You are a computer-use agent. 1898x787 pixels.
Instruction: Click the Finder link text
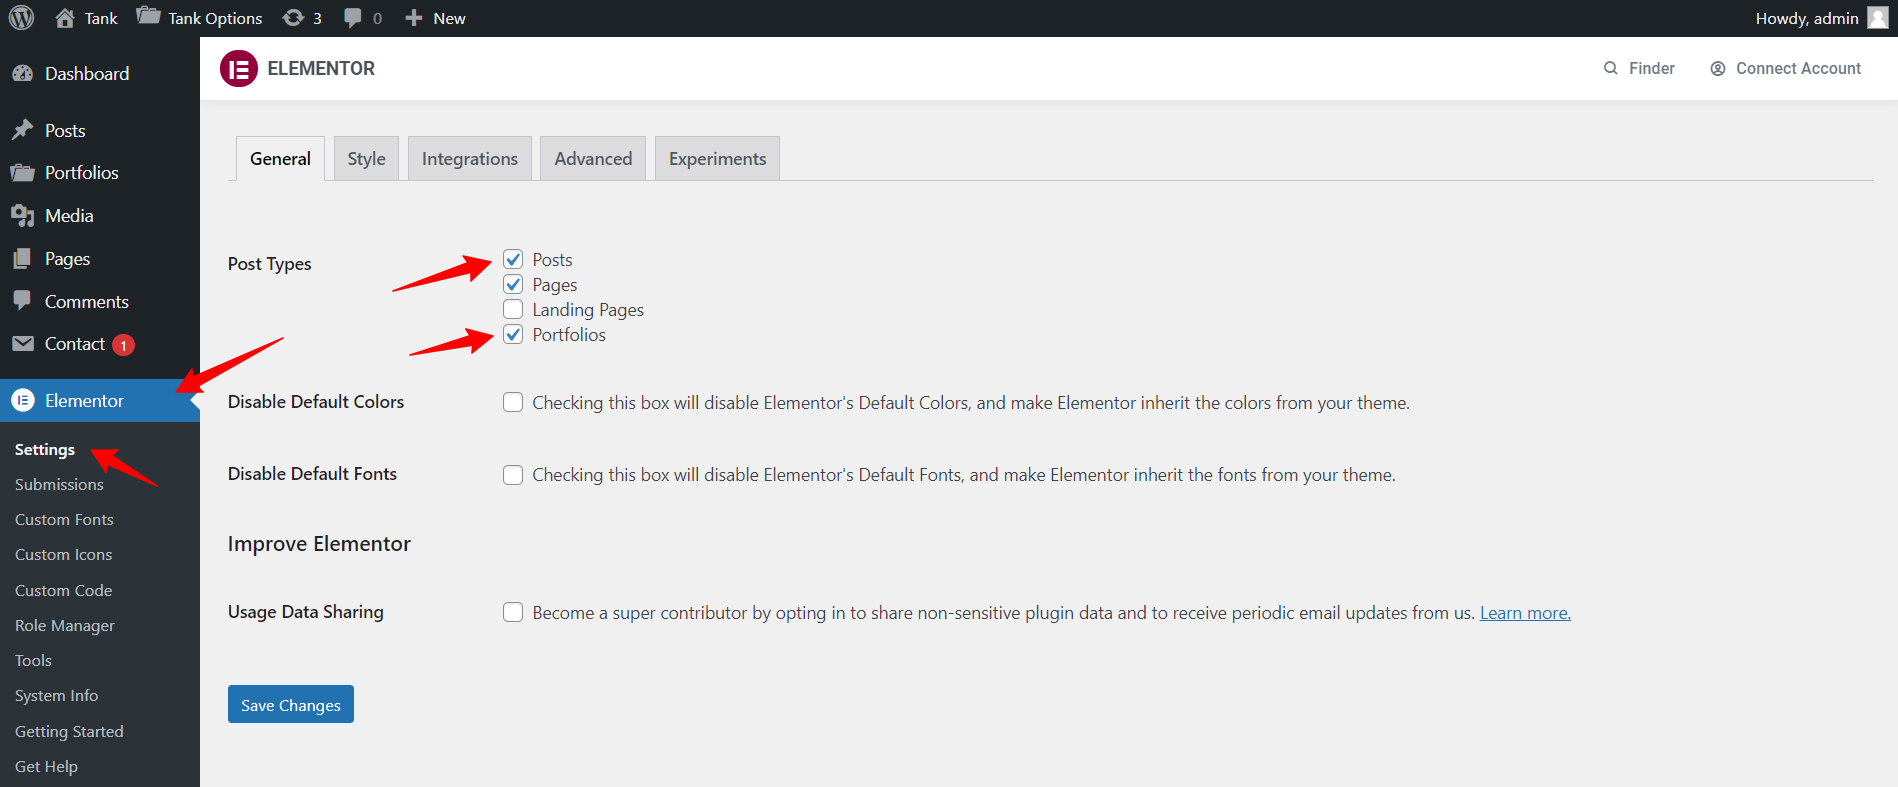click(1652, 68)
